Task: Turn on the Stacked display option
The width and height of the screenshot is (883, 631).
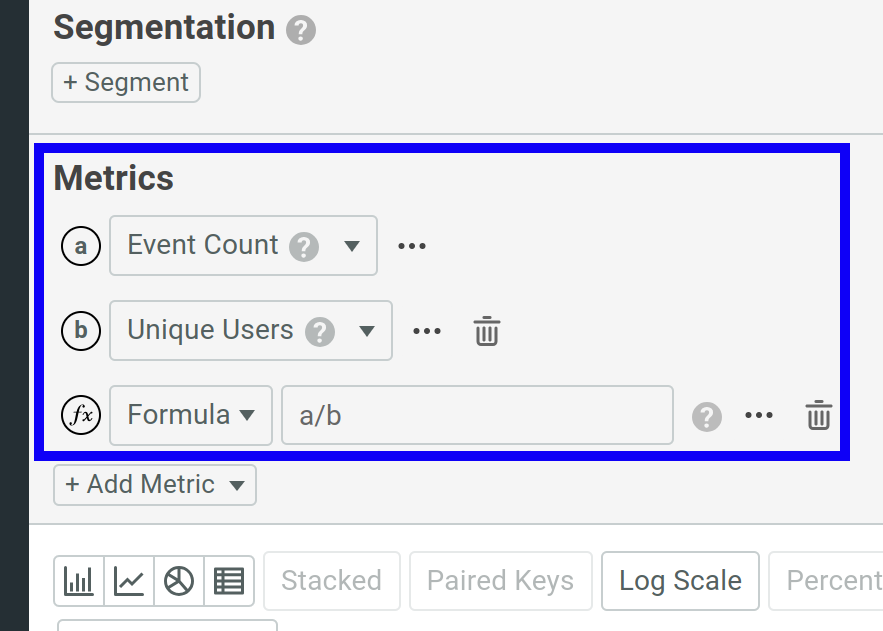Action: click(x=331, y=580)
